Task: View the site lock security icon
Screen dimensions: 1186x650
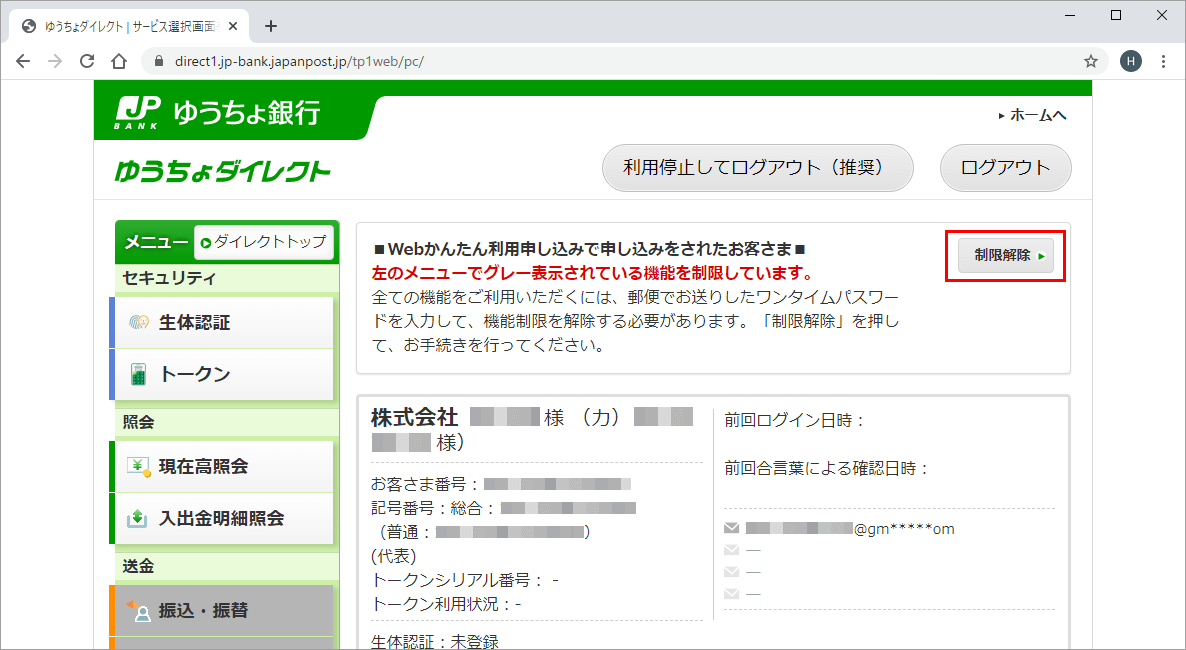Action: [159, 61]
